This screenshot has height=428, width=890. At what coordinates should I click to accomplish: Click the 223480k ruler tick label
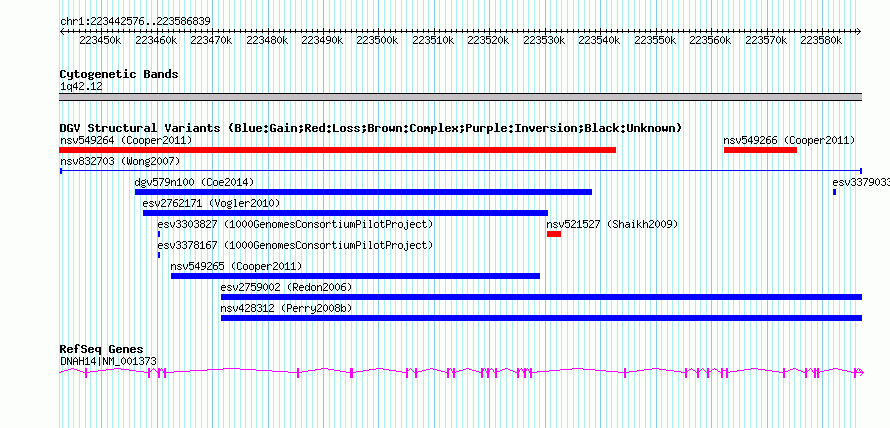click(x=267, y=41)
